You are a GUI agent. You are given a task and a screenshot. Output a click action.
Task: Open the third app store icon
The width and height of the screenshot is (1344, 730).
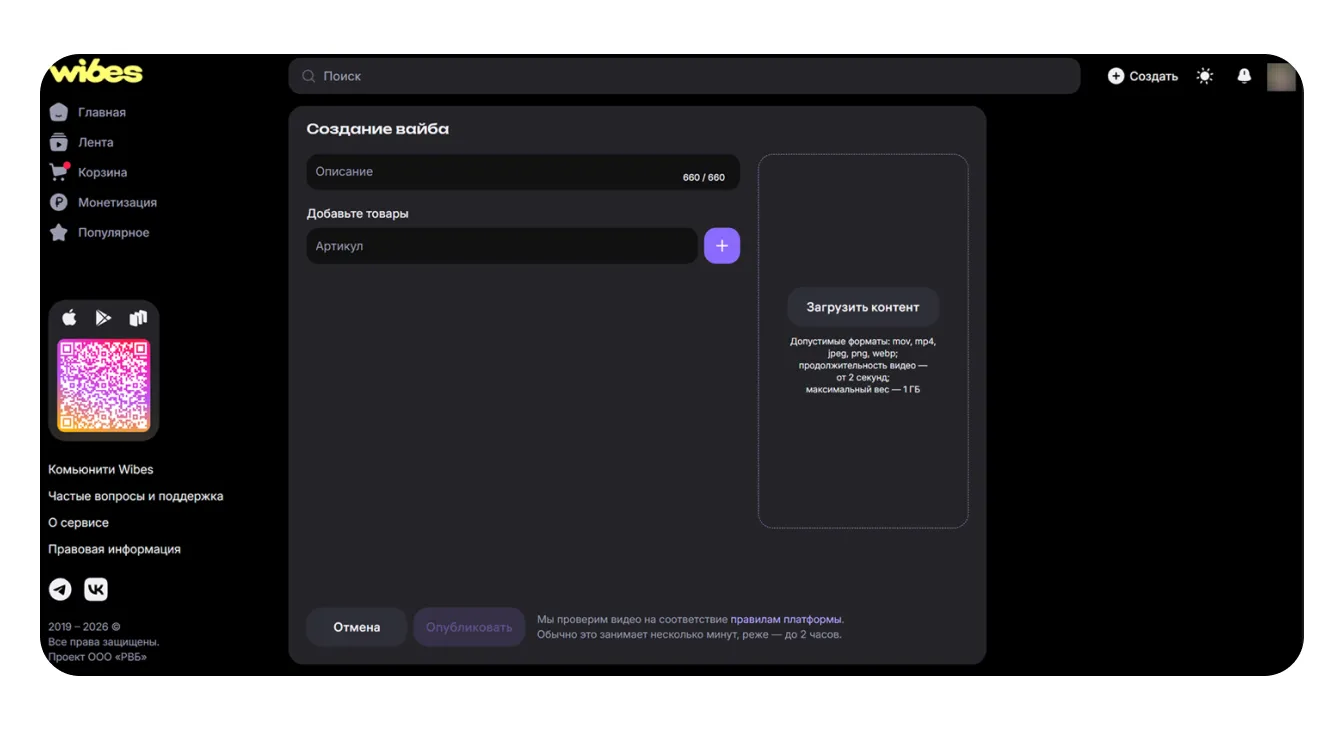(x=138, y=318)
